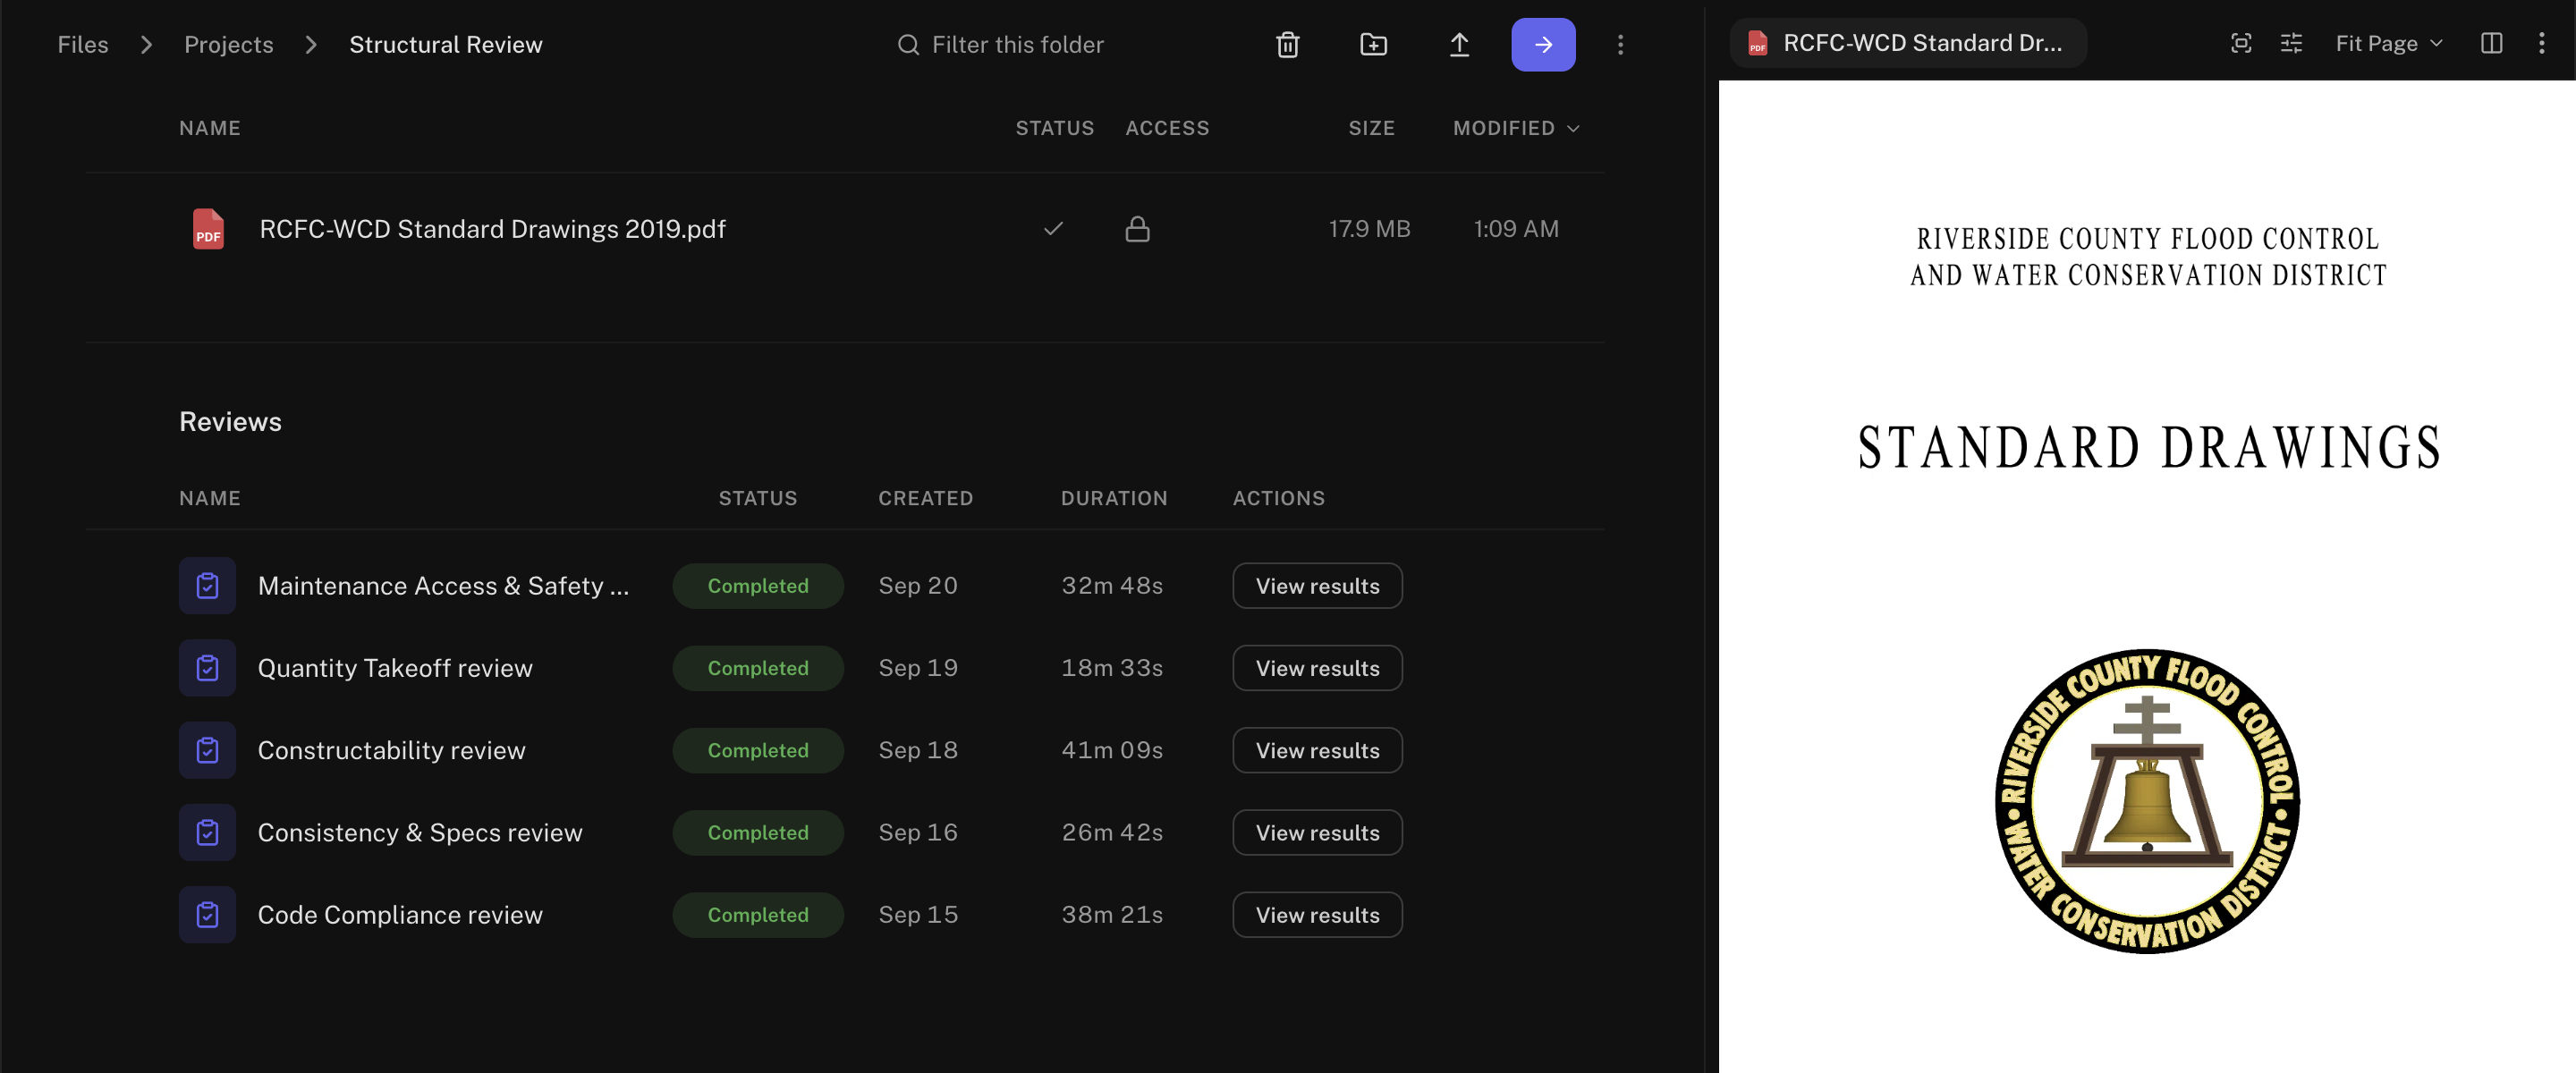
Task: Click the STATUS column header in Reviews table
Action: [x=758, y=498]
